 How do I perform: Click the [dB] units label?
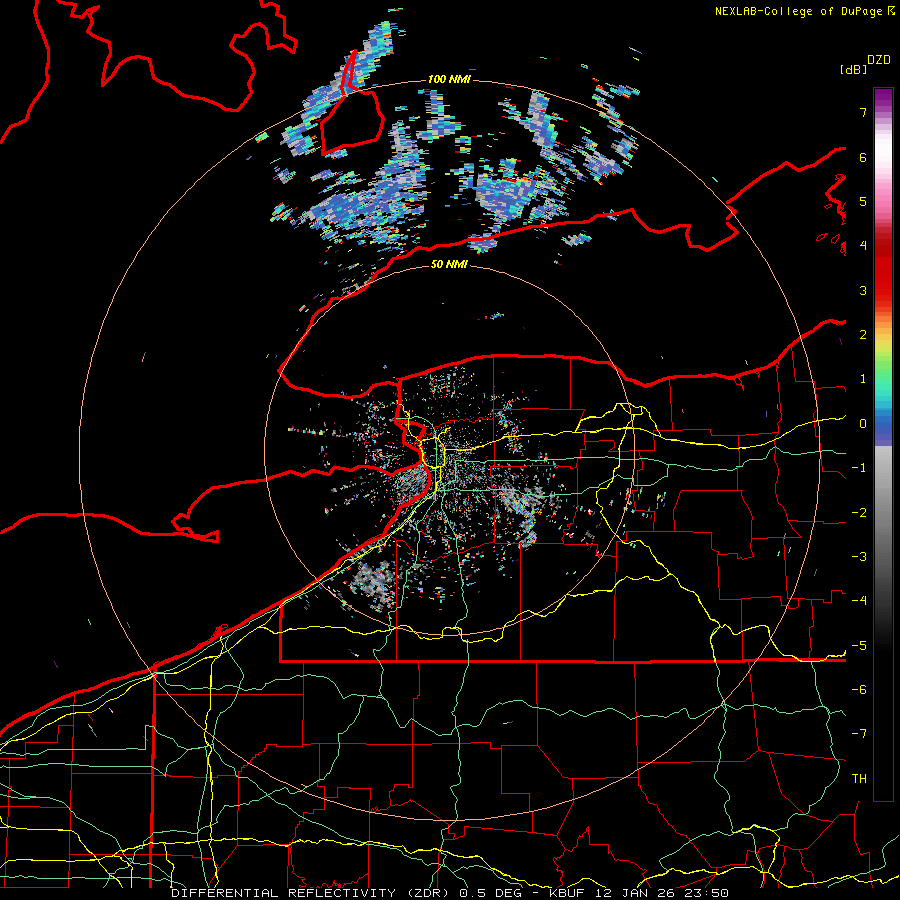click(x=853, y=69)
